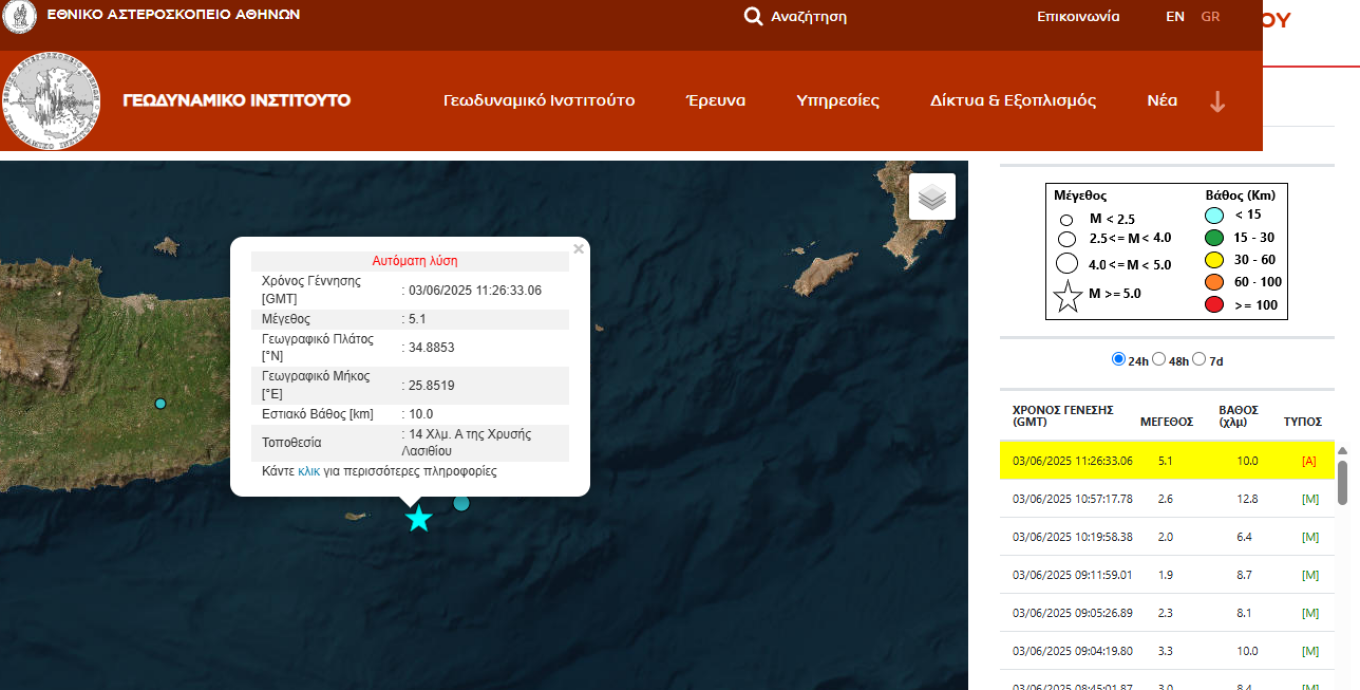The width and height of the screenshot is (1360, 690).
Task: Expand more menu items with down arrow
Action: [x=1217, y=101]
